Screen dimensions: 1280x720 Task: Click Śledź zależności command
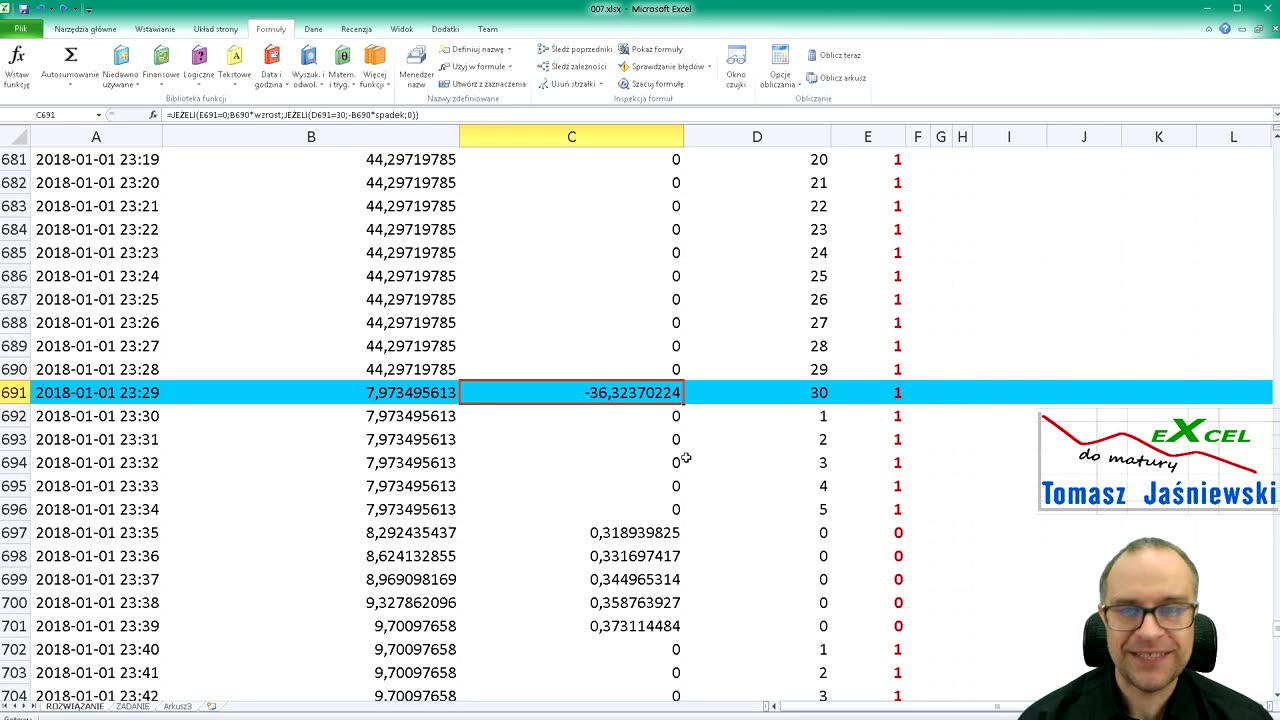pyautogui.click(x=573, y=66)
